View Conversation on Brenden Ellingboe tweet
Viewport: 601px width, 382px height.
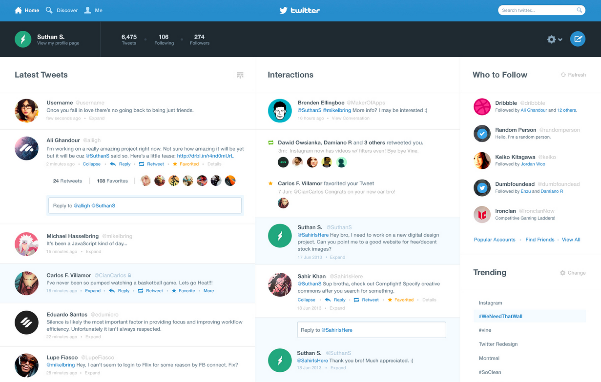351,118
